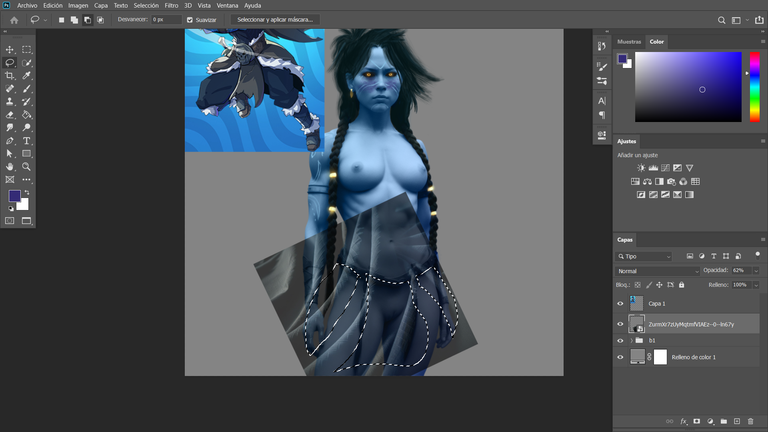Viewport: 768px width, 432px height.
Task: Select the Spot Healing Brush tool
Action: pos(9,89)
